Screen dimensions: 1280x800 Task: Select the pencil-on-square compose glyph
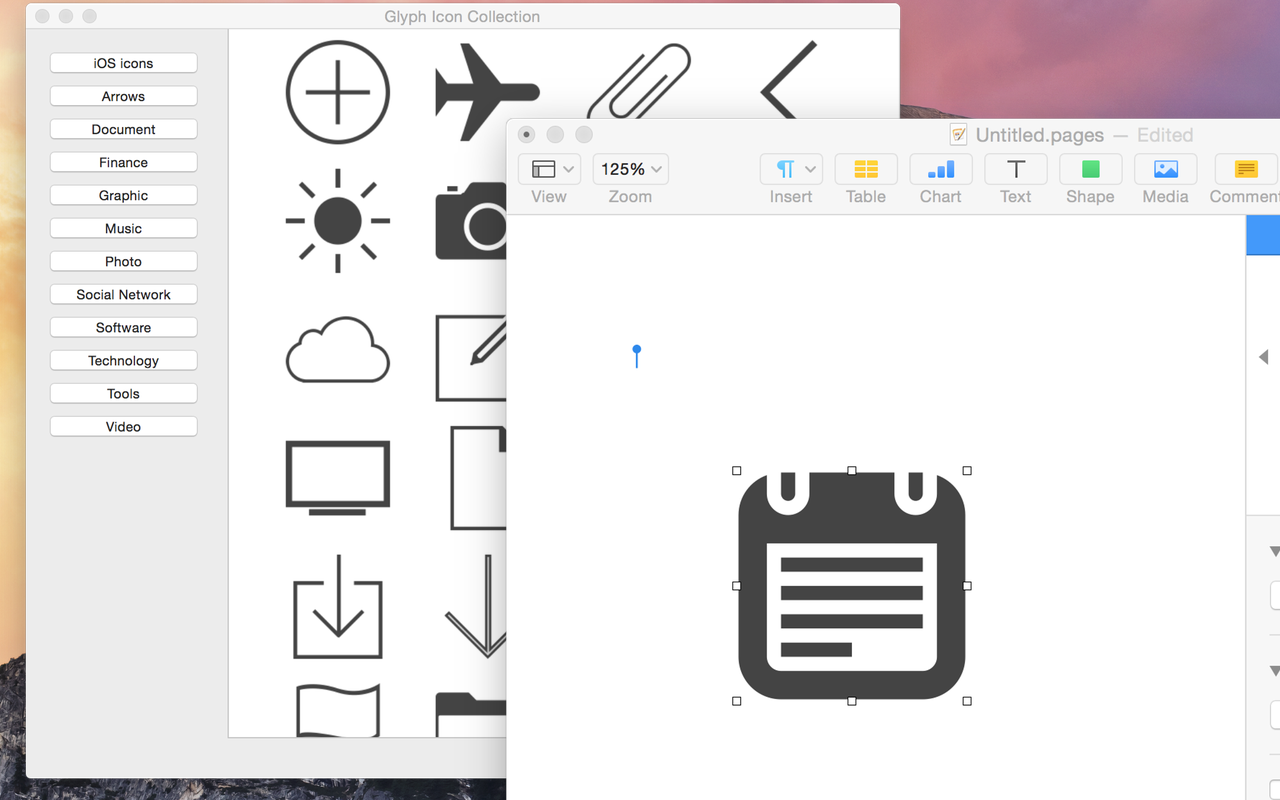471,358
